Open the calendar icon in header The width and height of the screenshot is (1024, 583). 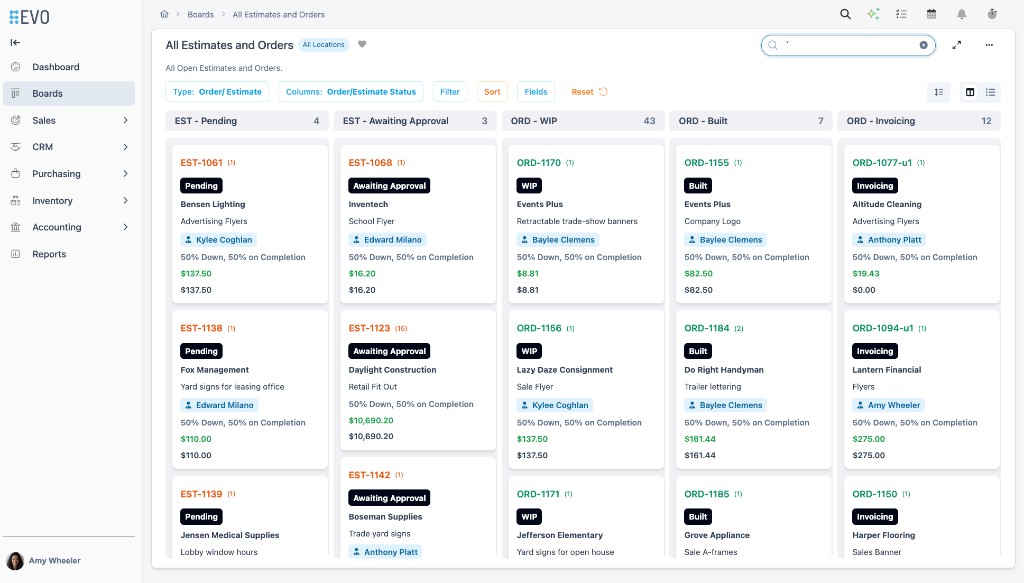tap(931, 14)
